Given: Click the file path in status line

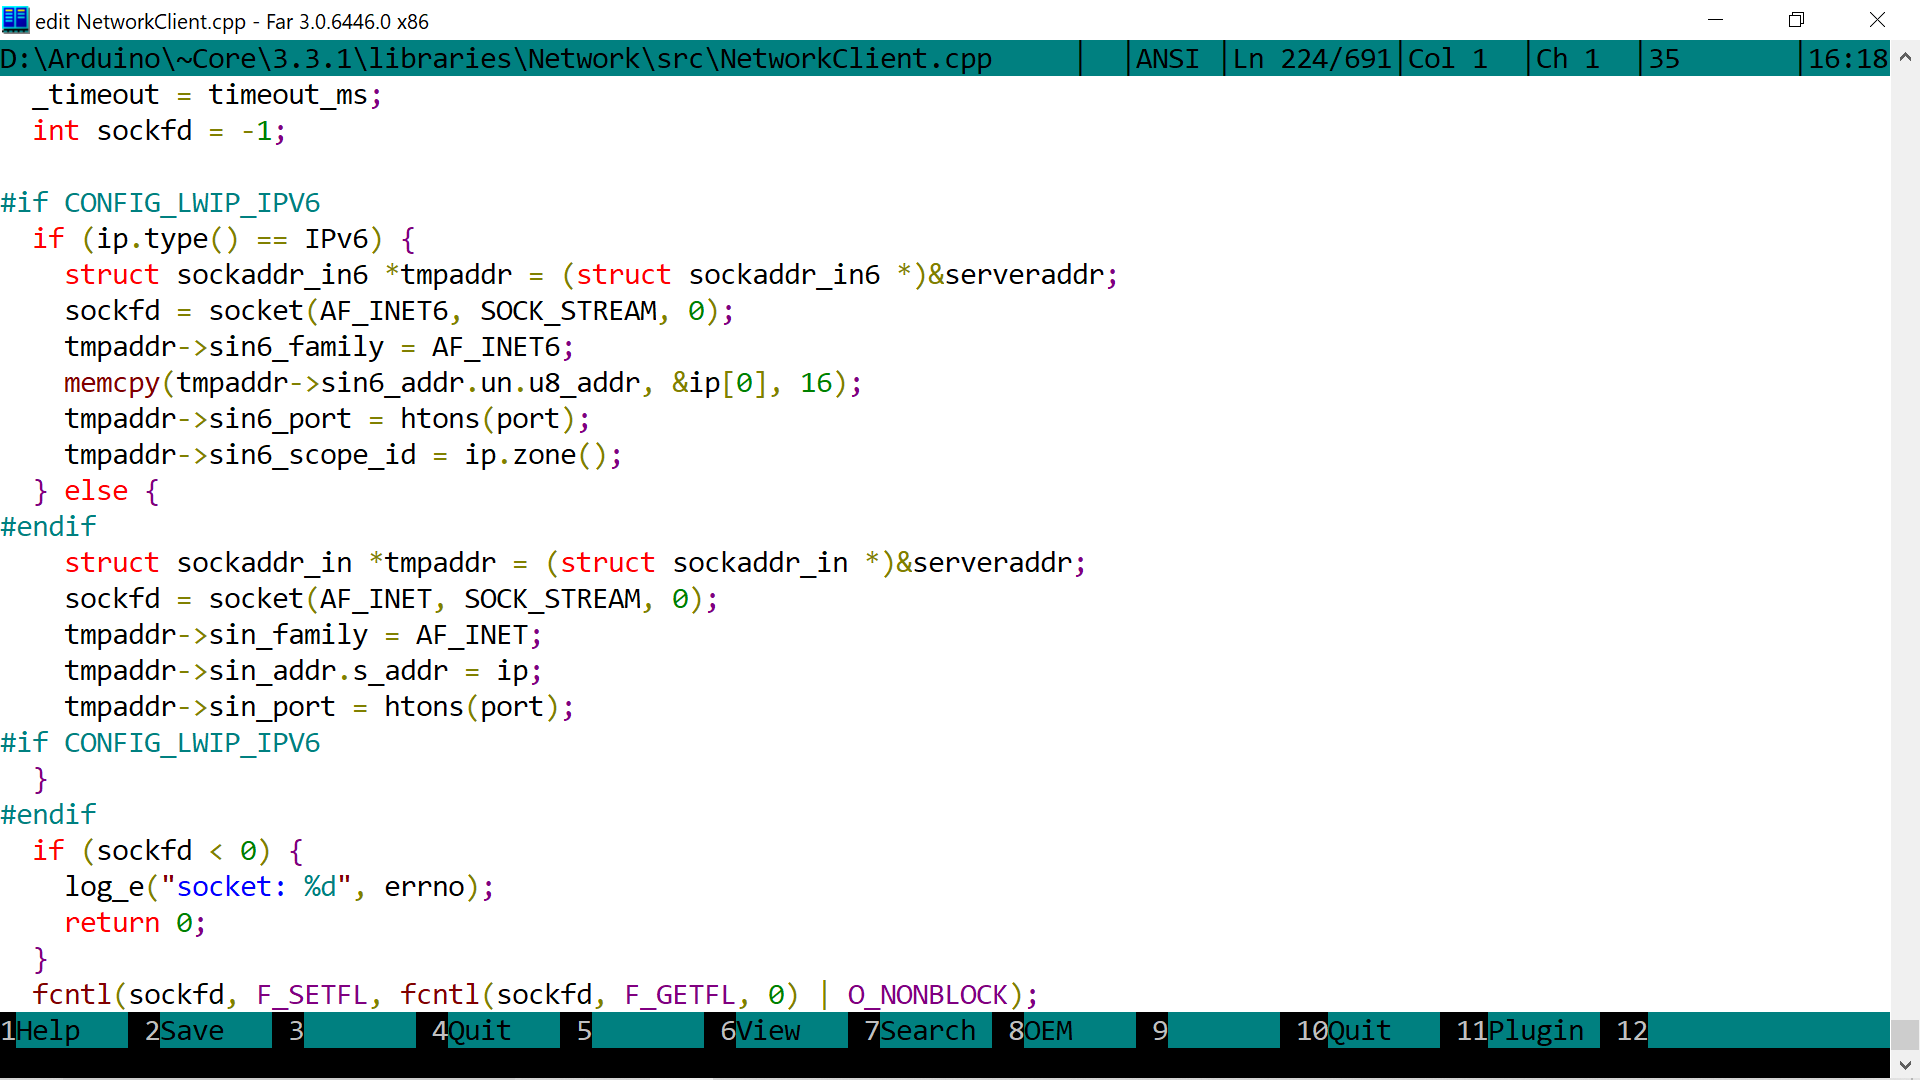Looking at the screenshot, I should [496, 59].
